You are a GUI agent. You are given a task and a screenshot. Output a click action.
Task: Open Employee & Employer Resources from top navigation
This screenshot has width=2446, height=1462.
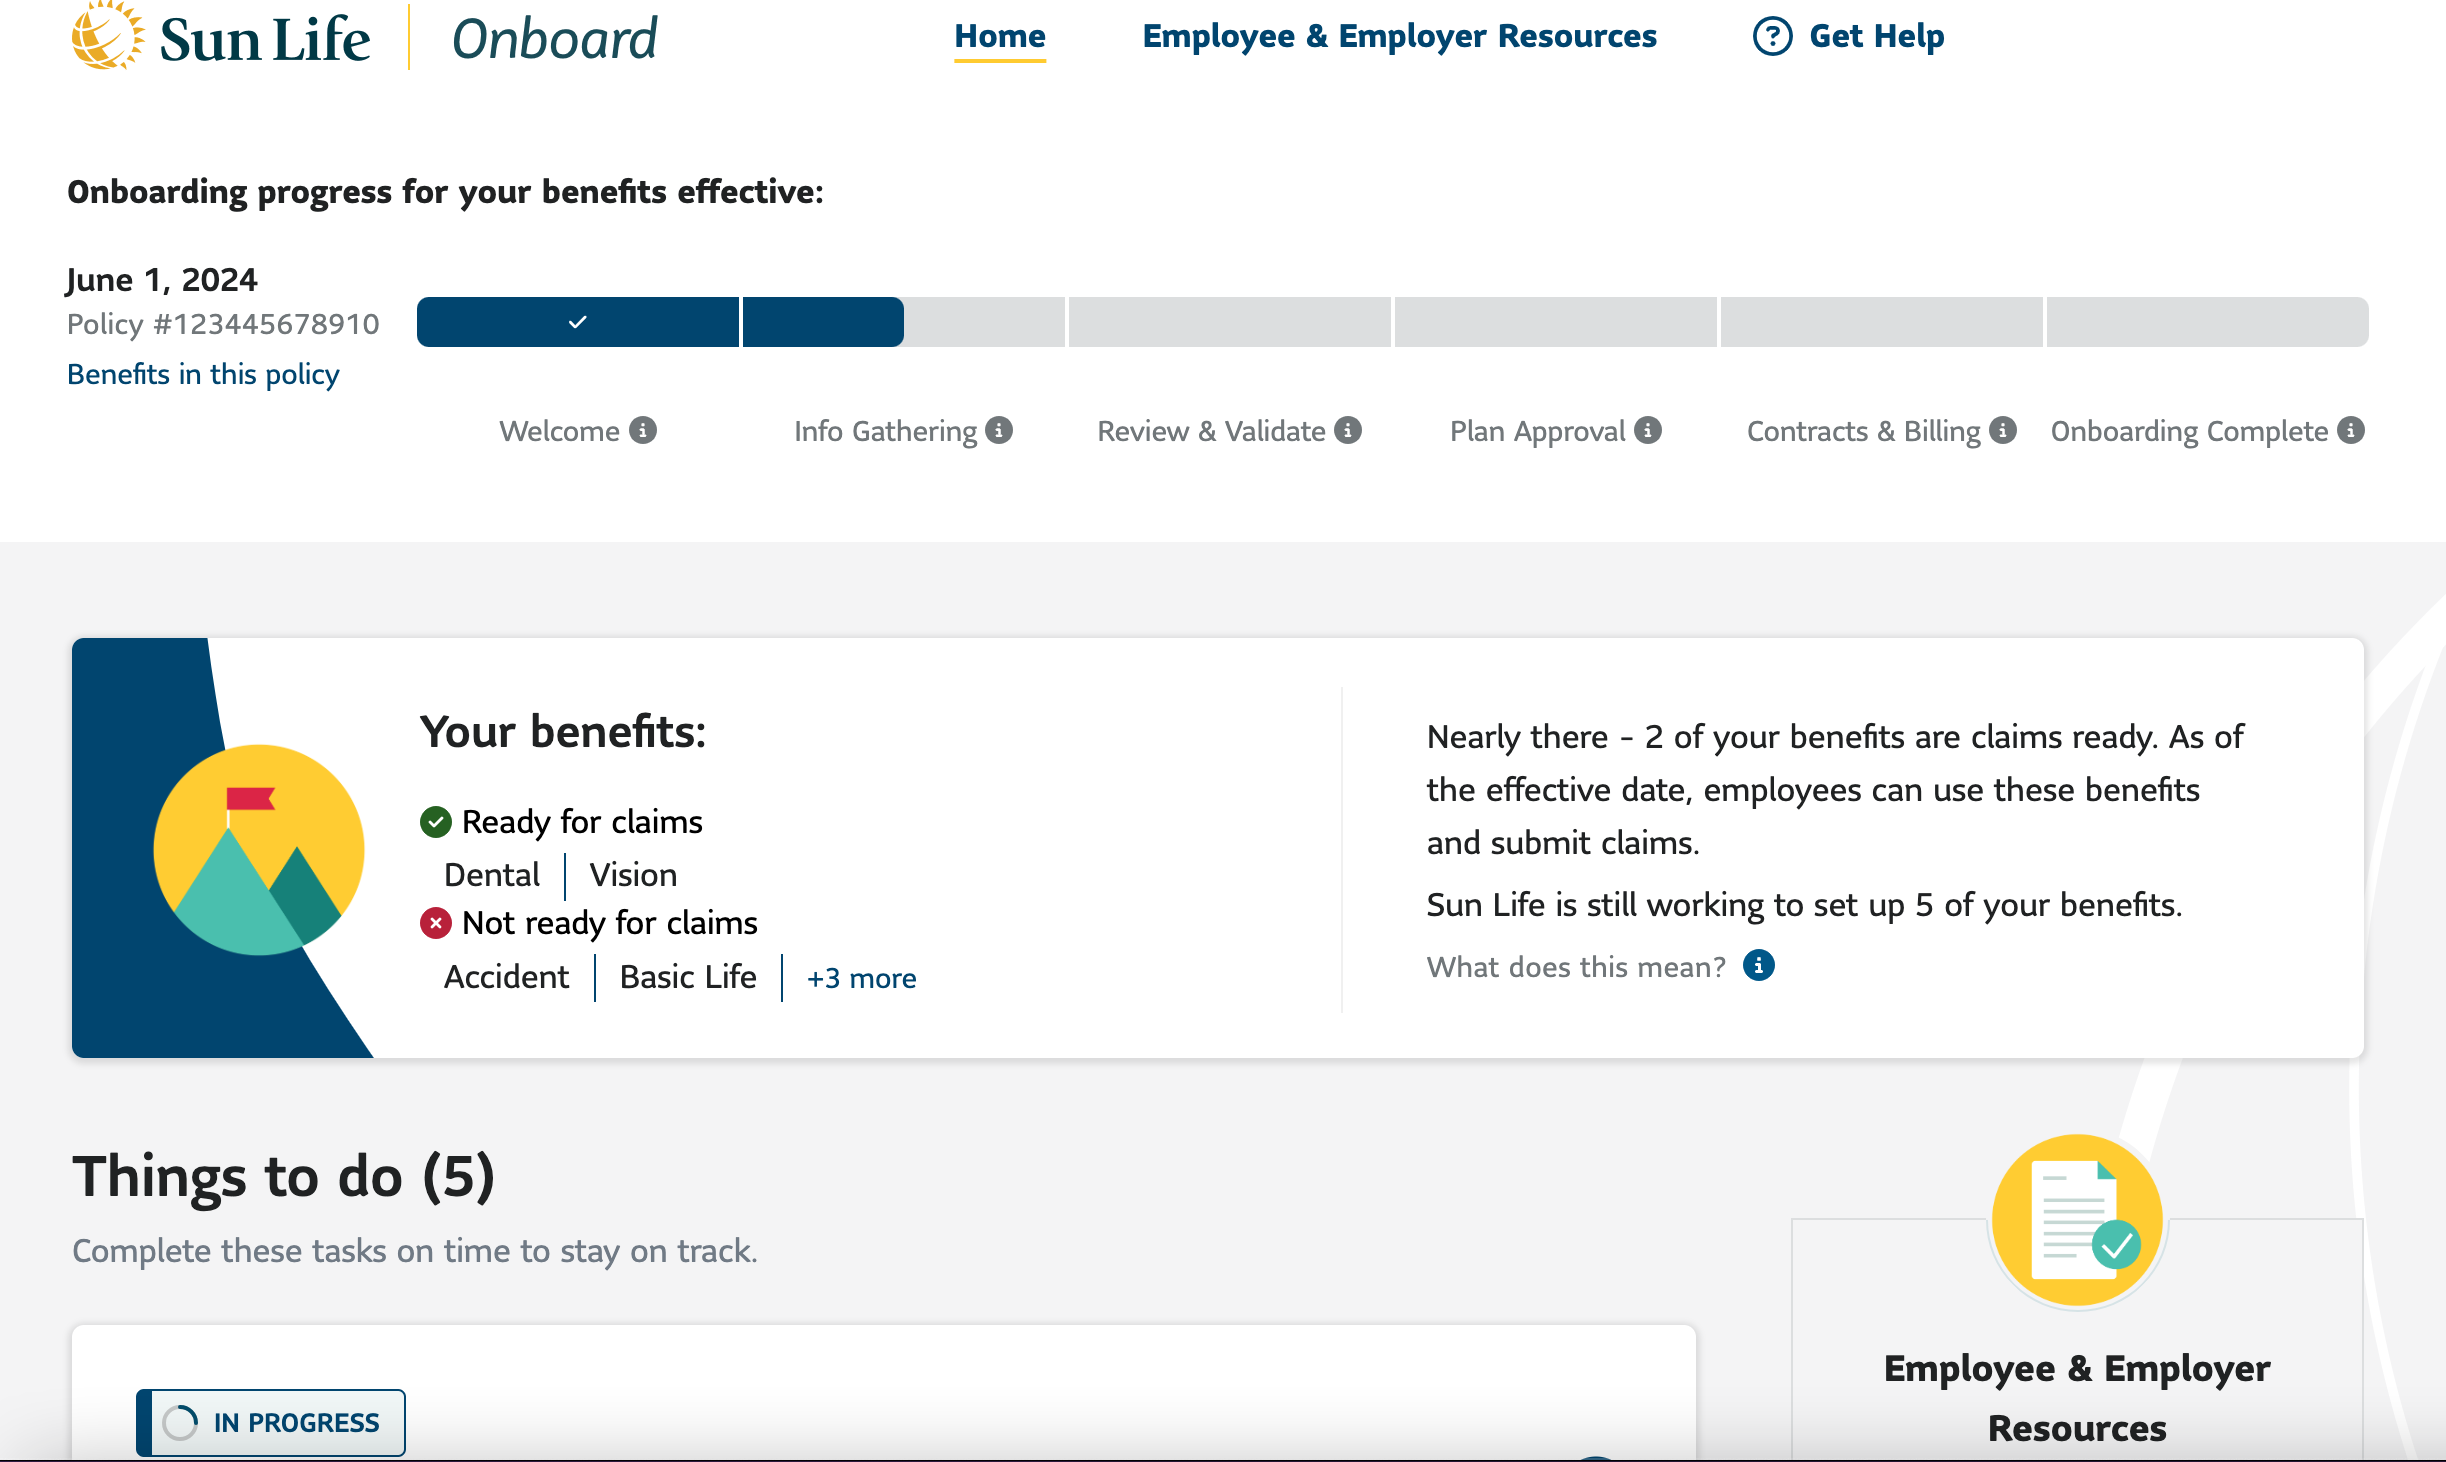click(1399, 36)
